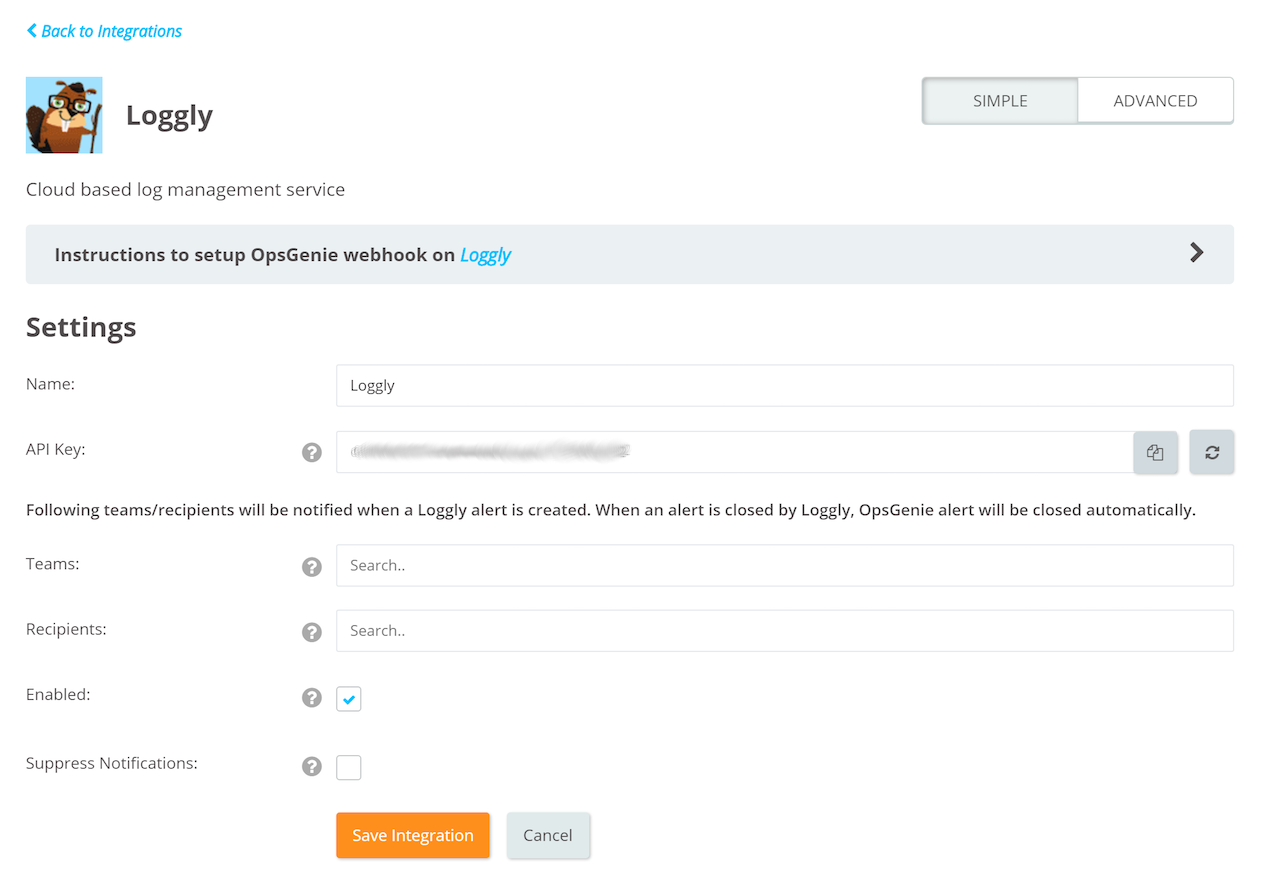
Task: Open help icon for Suppress Notifications
Action: point(312,766)
